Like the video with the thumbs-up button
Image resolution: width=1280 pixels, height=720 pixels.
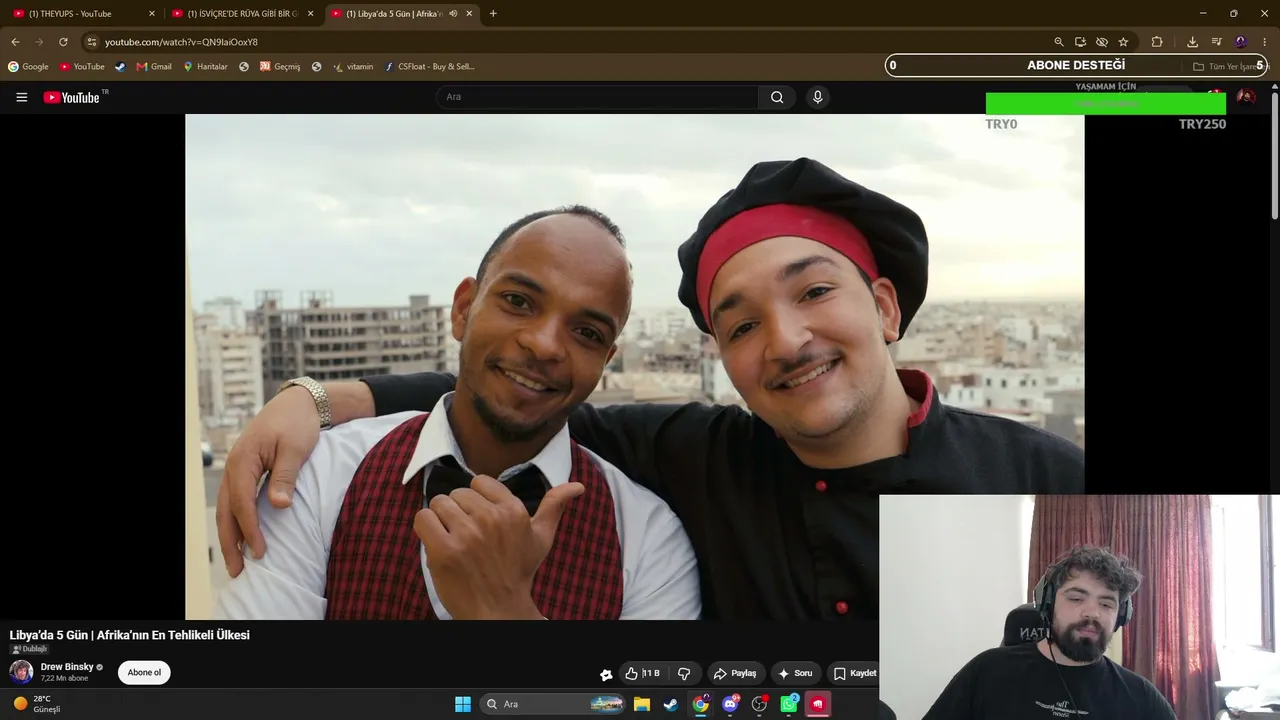click(x=642, y=673)
